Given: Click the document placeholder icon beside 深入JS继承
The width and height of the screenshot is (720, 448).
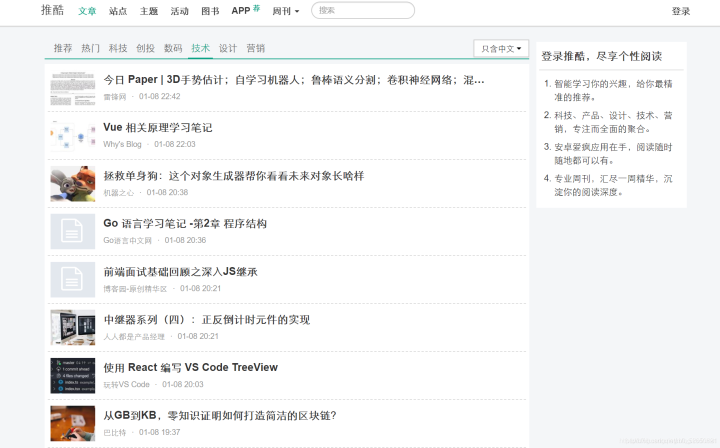Looking at the screenshot, I should point(73,280).
